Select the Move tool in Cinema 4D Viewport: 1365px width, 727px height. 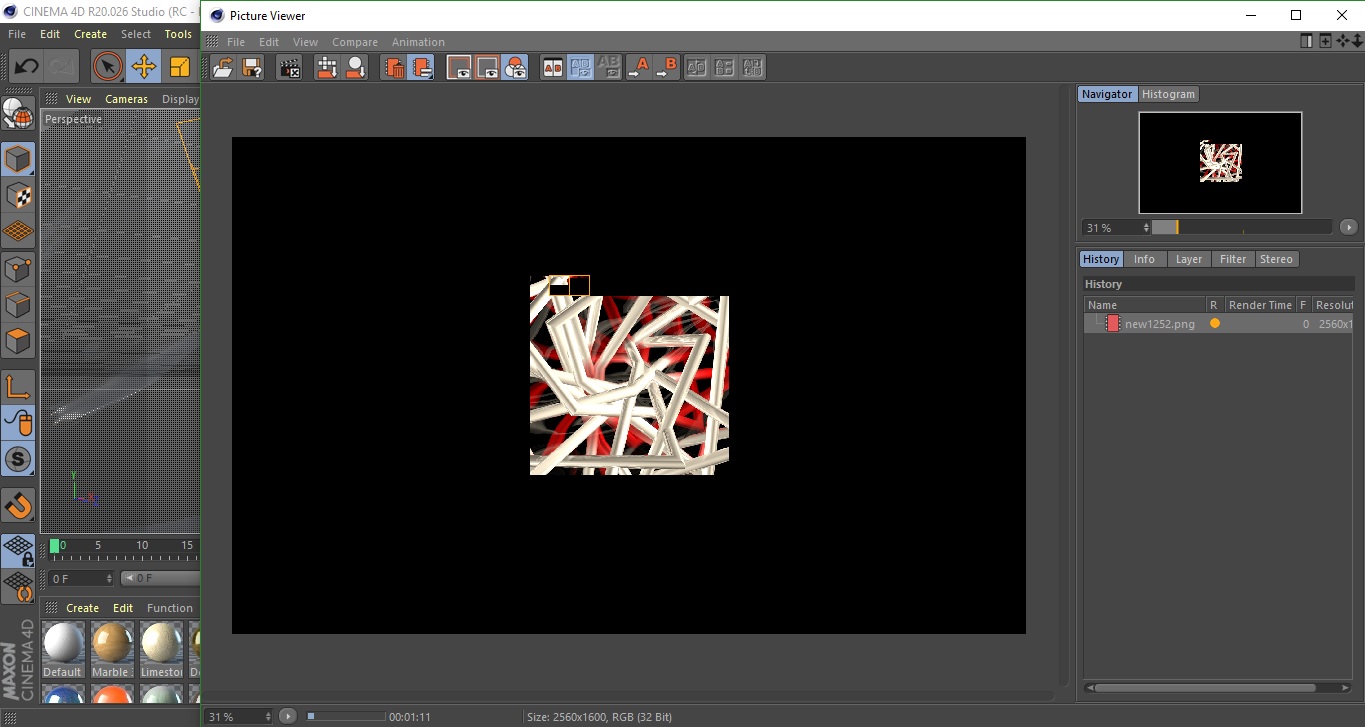click(x=144, y=67)
